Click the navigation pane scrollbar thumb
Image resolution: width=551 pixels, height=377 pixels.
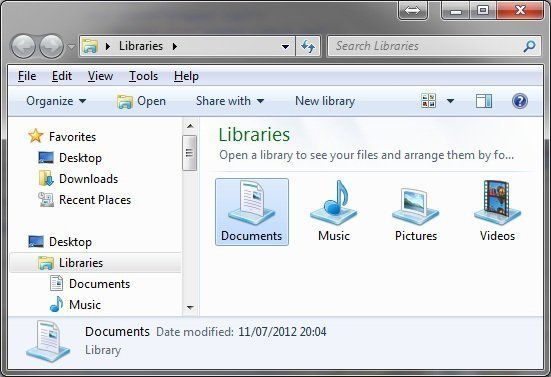coord(190,153)
